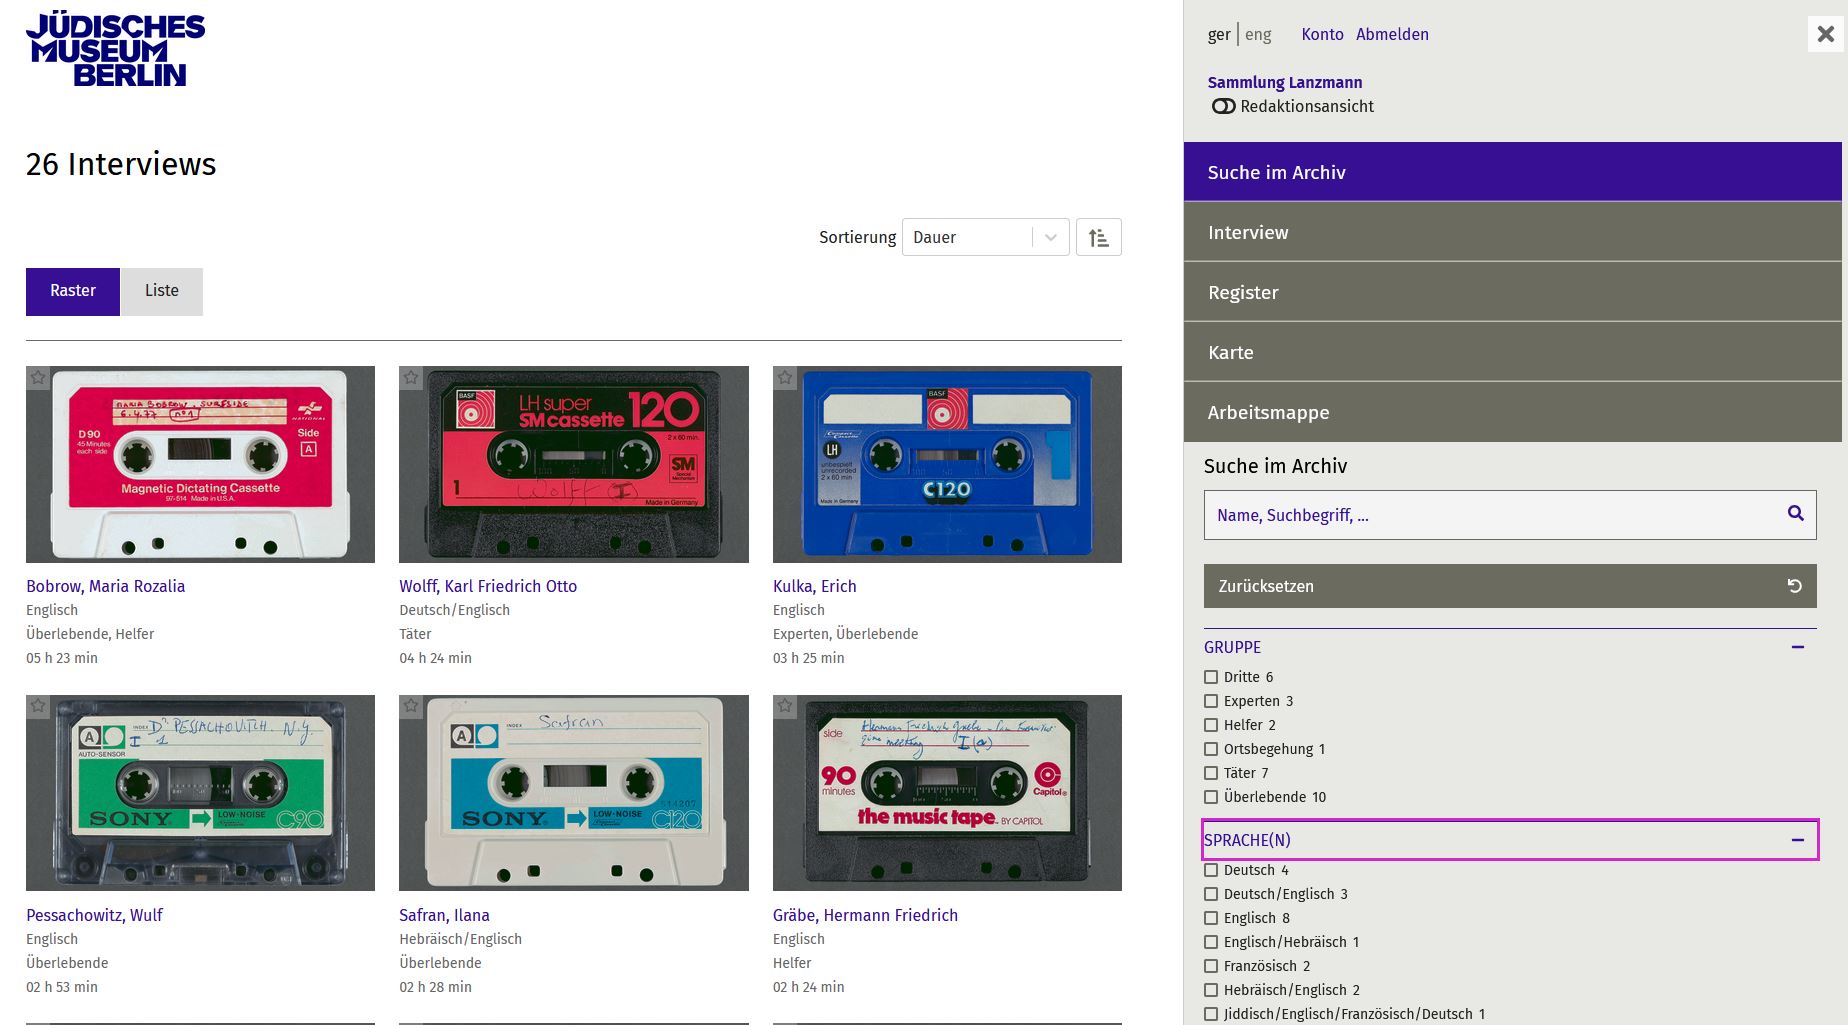Tick the Französisch language checkbox
The width and height of the screenshot is (1848, 1025).
[1211, 966]
